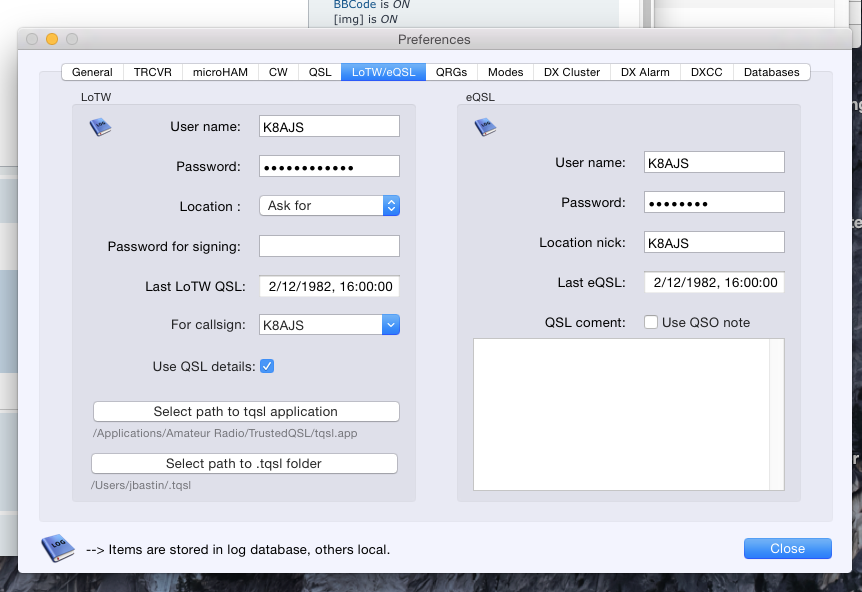Focus the LoTW User name field

pos(329,126)
